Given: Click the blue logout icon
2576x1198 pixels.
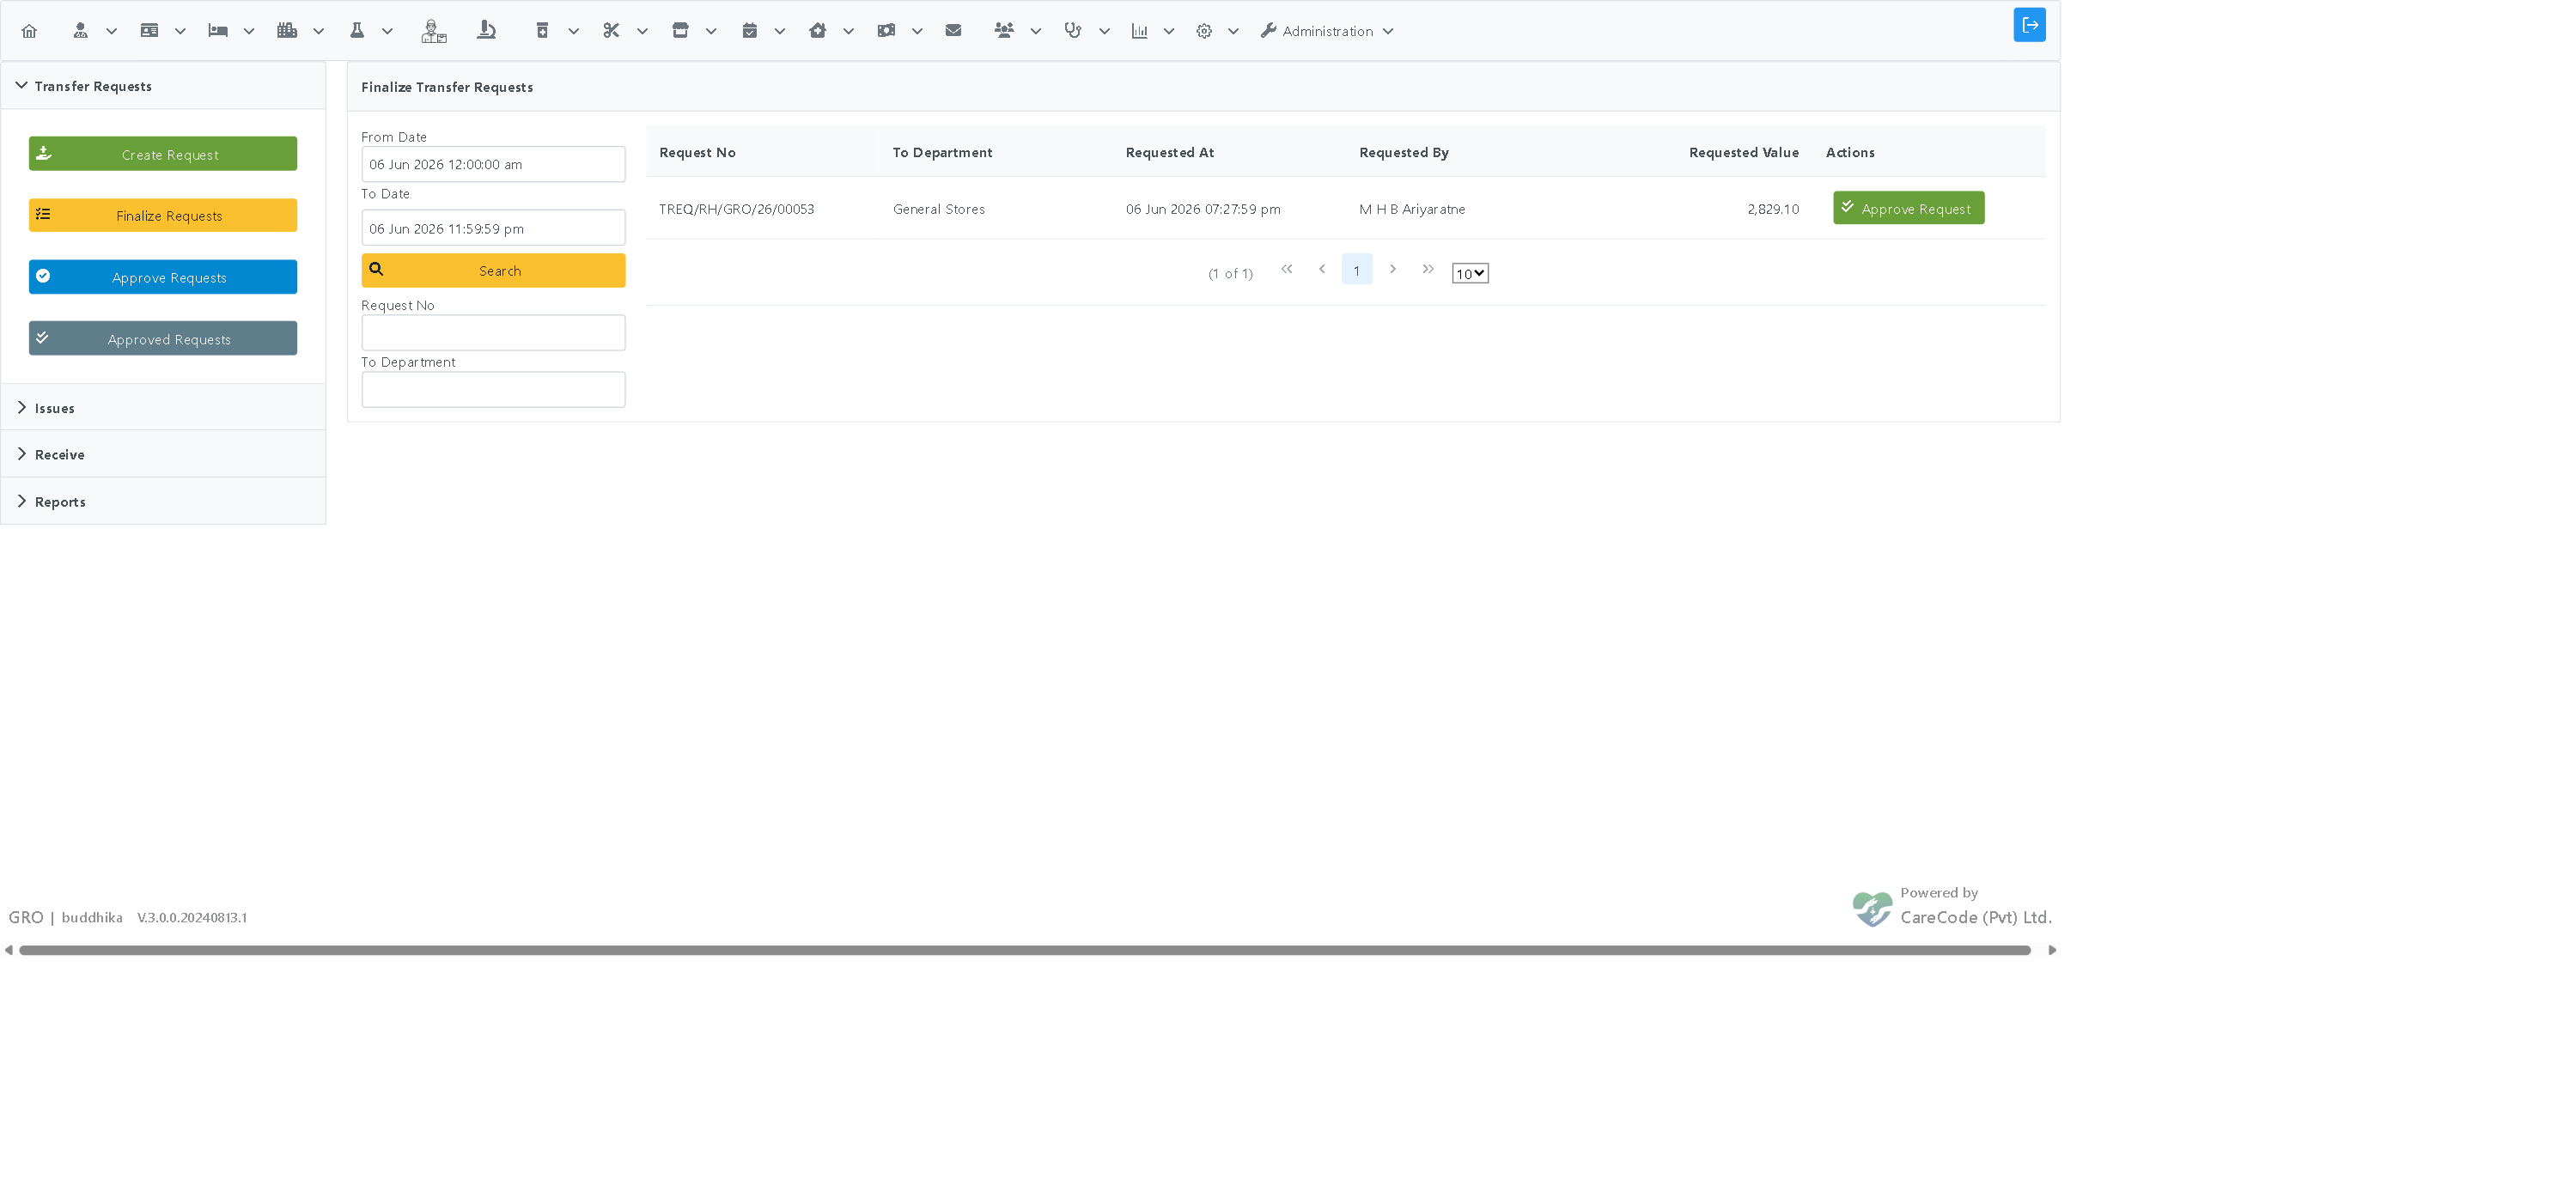Looking at the screenshot, I should pos(2029,25).
